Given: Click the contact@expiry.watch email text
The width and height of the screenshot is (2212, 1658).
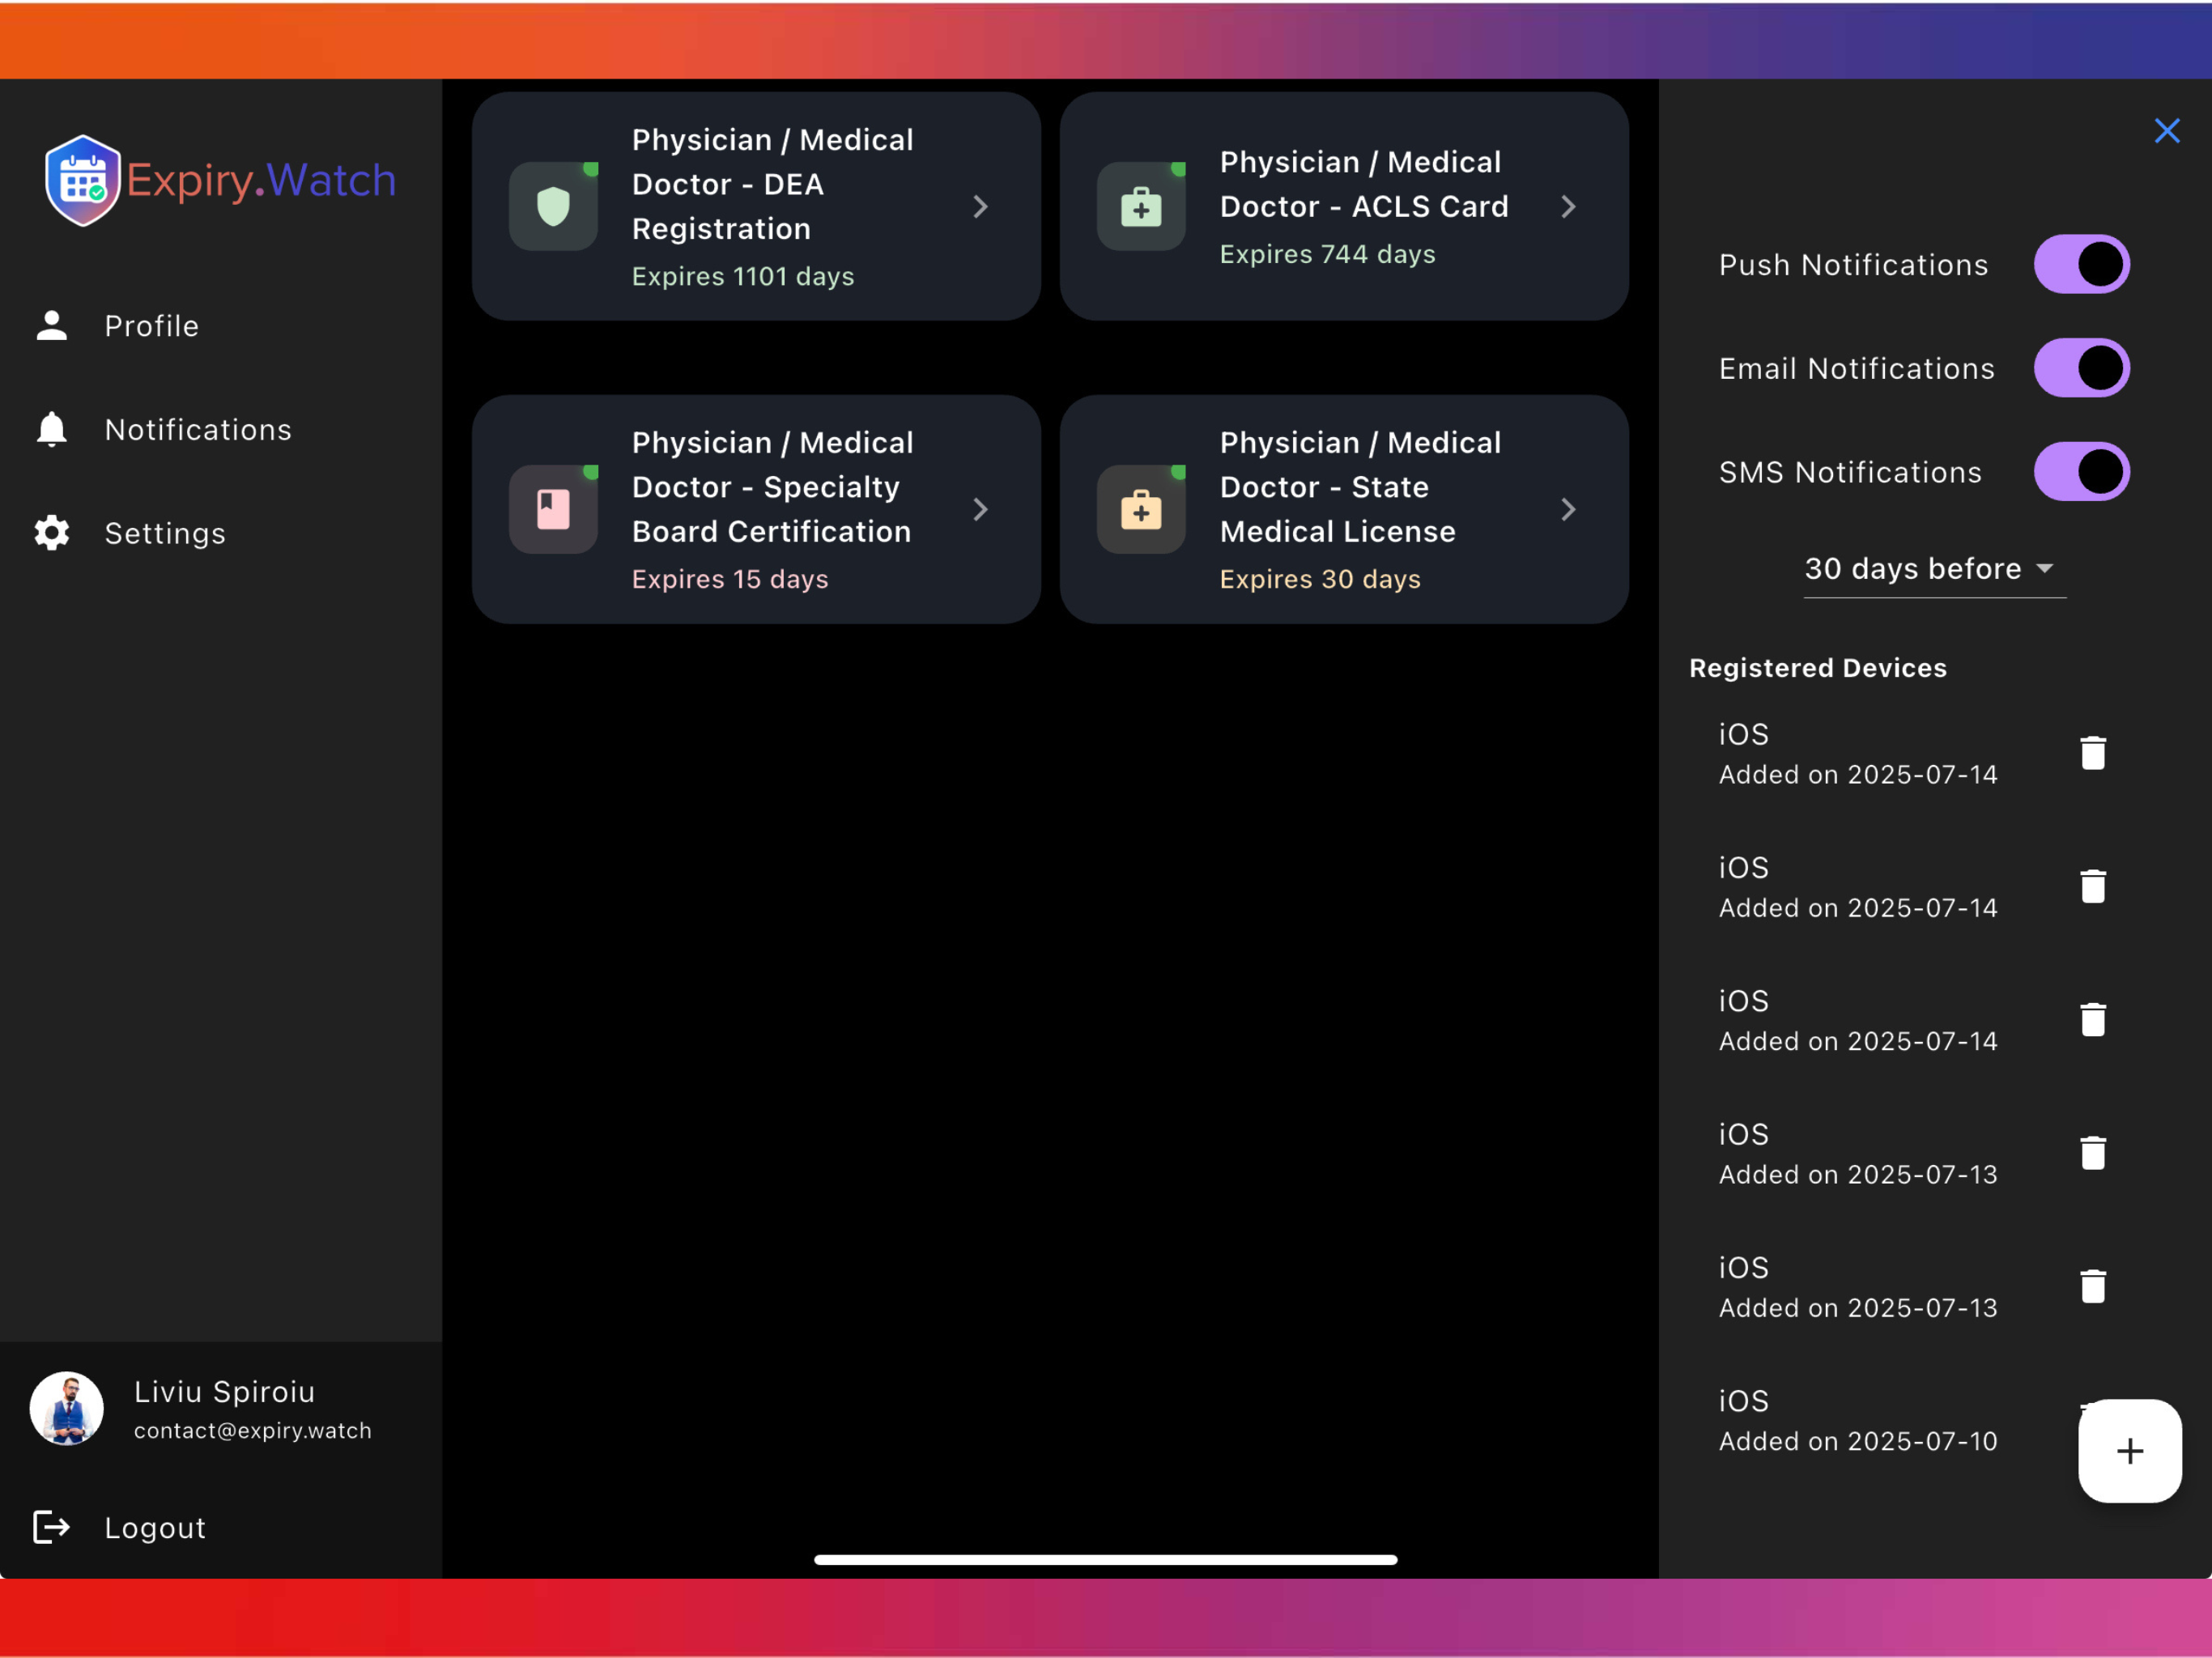Looking at the screenshot, I should (x=253, y=1430).
